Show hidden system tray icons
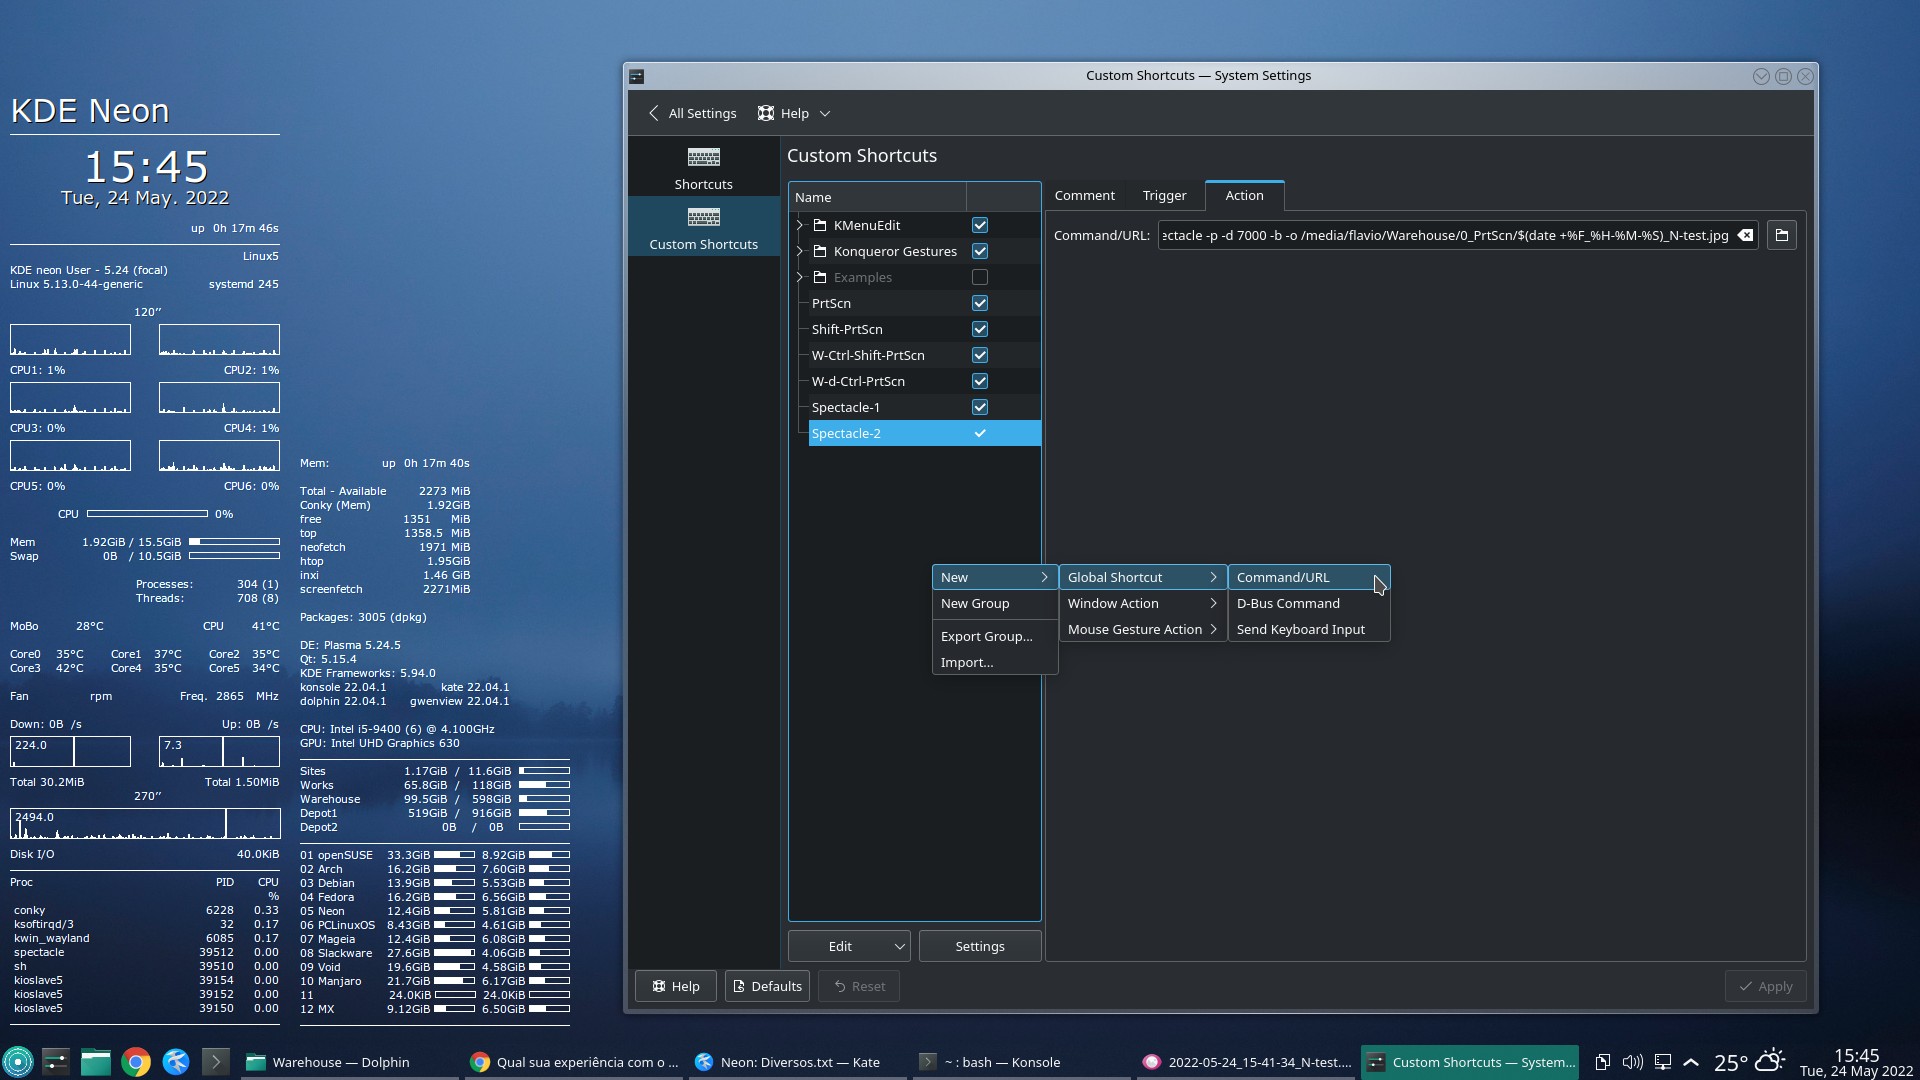Image resolution: width=1920 pixels, height=1080 pixels. point(1691,1062)
